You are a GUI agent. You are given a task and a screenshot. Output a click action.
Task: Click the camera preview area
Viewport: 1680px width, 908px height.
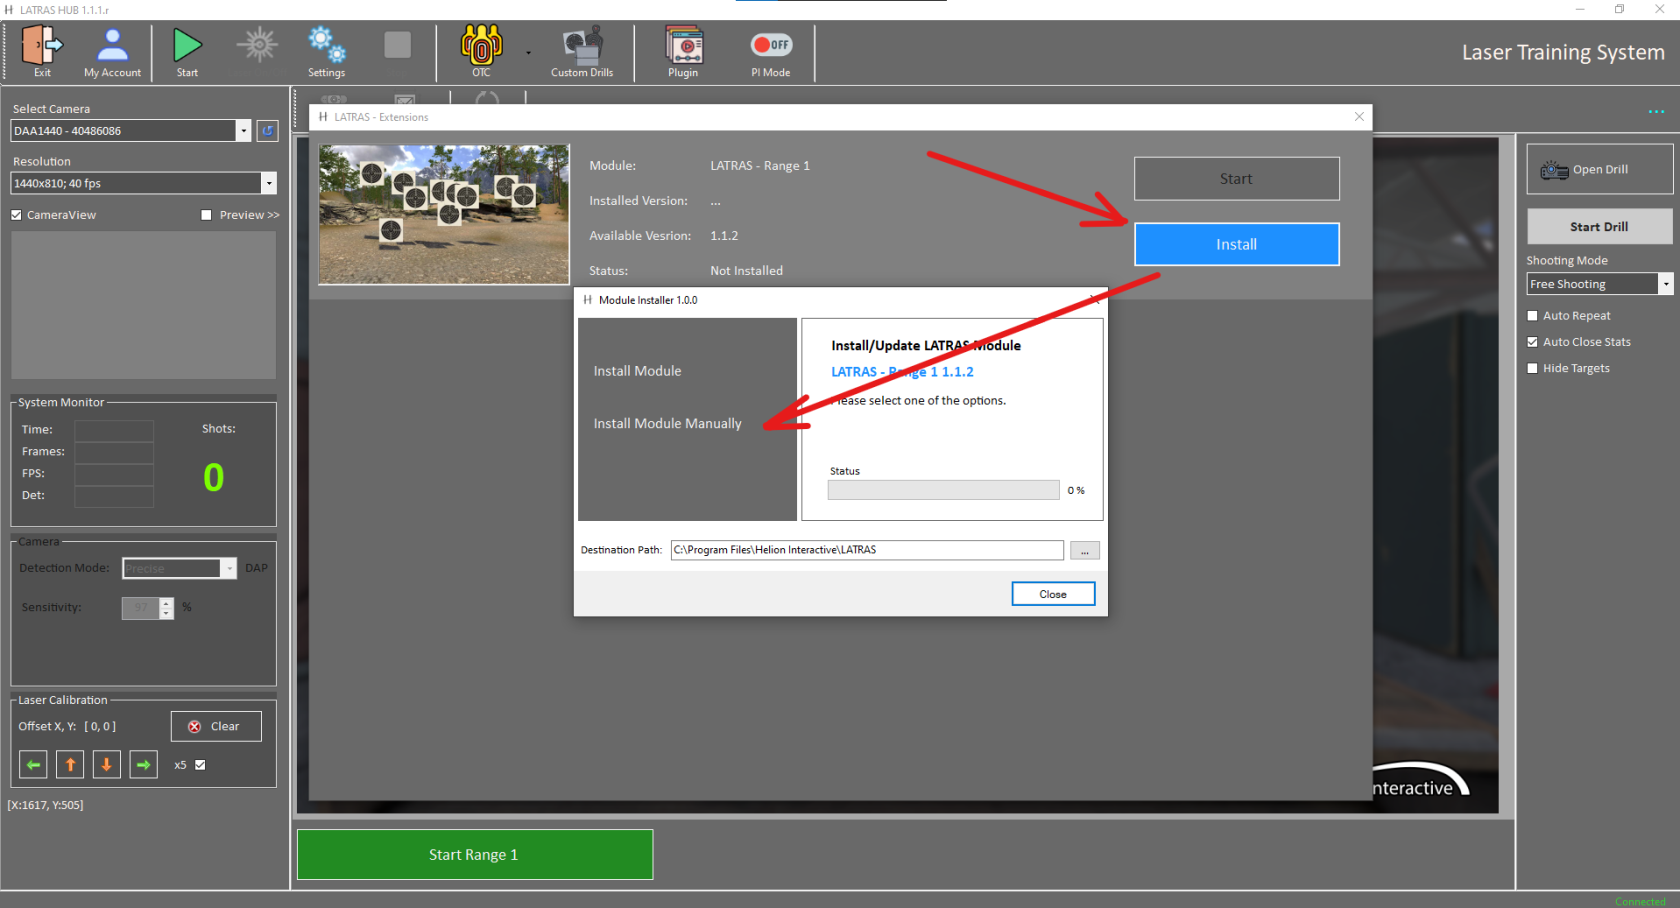pyautogui.click(x=144, y=305)
